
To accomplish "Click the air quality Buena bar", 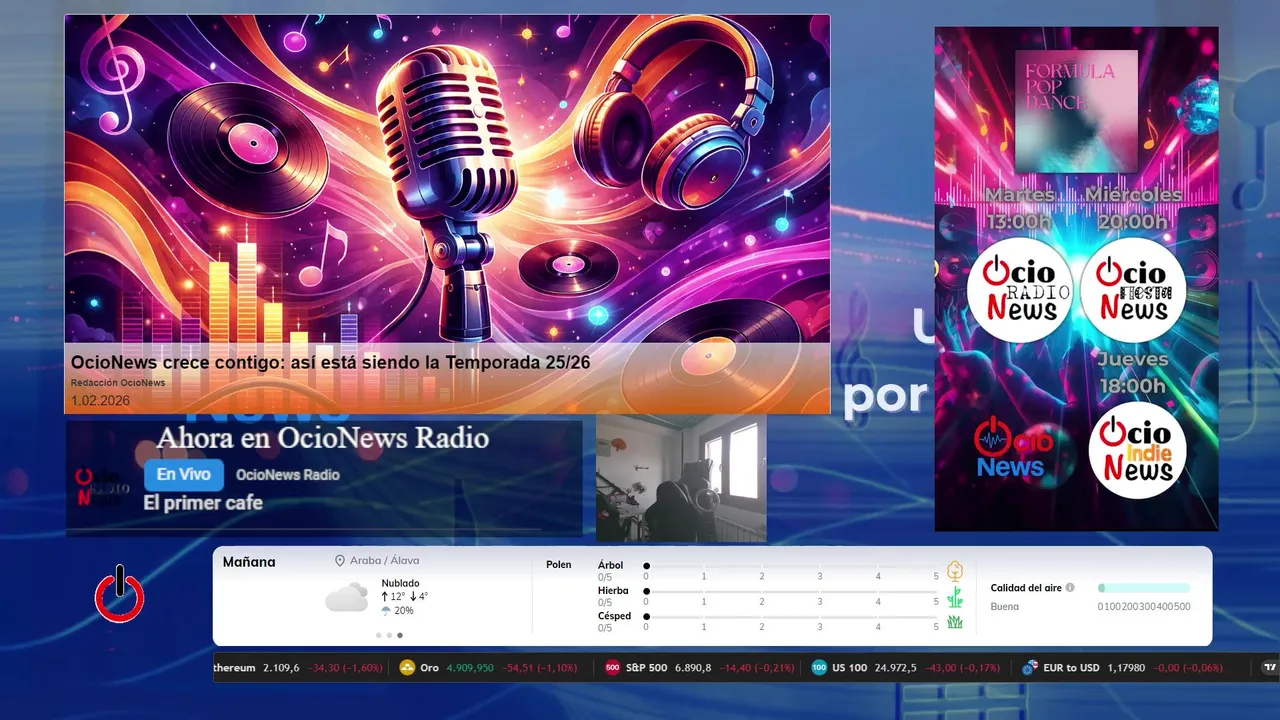I will (1144, 588).
